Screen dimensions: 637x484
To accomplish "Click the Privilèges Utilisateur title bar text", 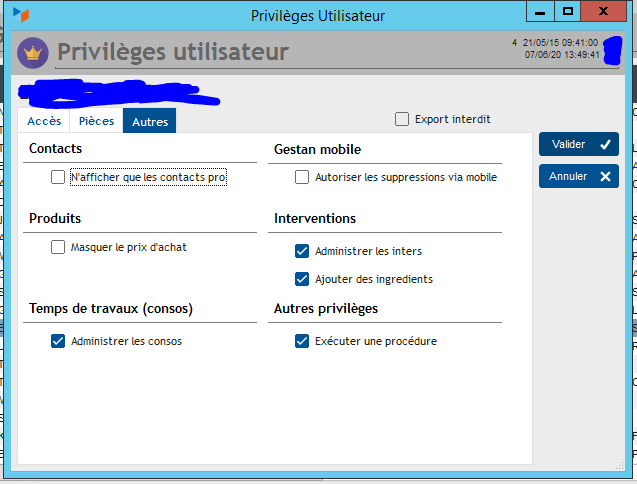I will [317, 14].
